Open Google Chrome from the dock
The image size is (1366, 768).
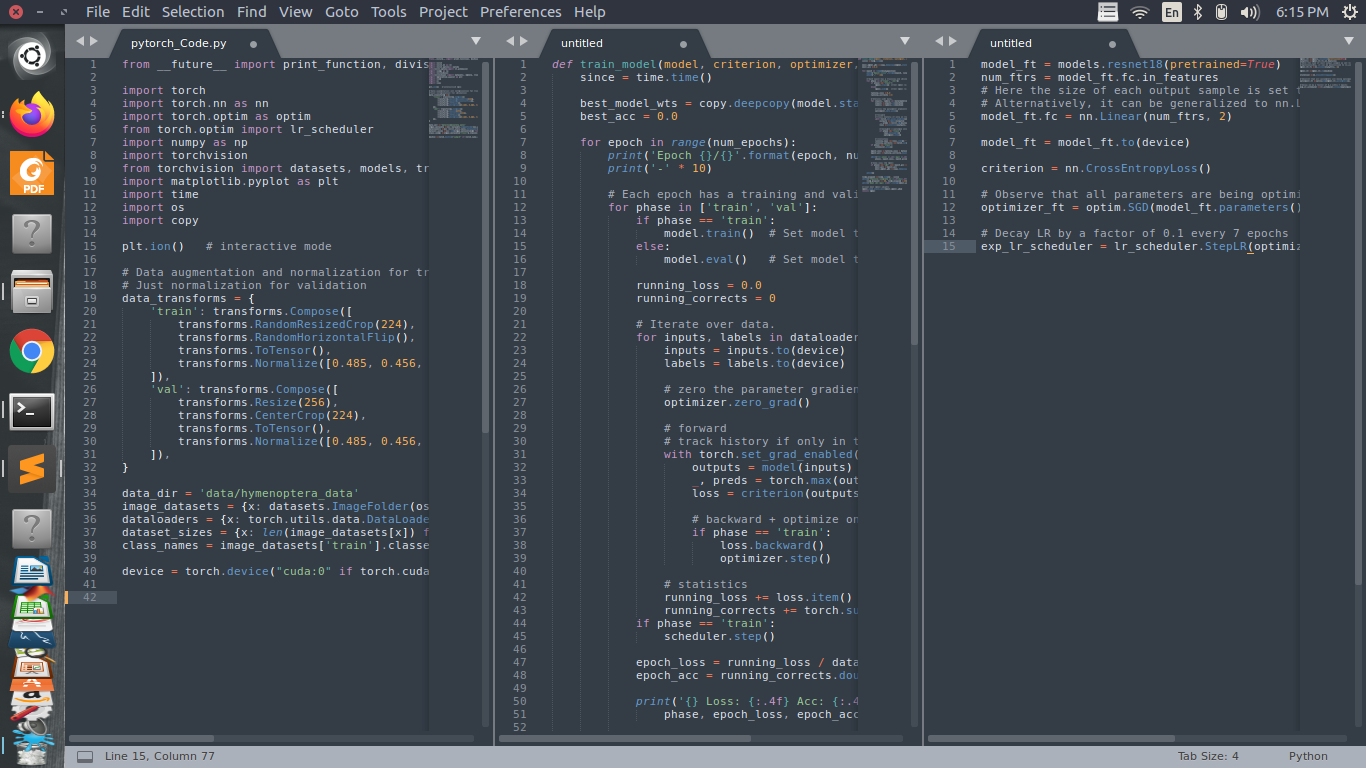tap(31, 352)
